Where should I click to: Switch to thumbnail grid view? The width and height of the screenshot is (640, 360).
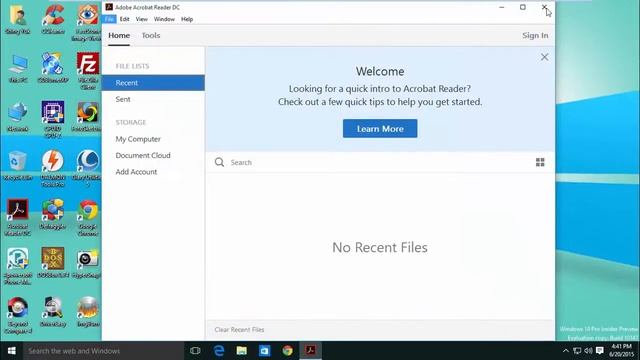pyautogui.click(x=540, y=162)
